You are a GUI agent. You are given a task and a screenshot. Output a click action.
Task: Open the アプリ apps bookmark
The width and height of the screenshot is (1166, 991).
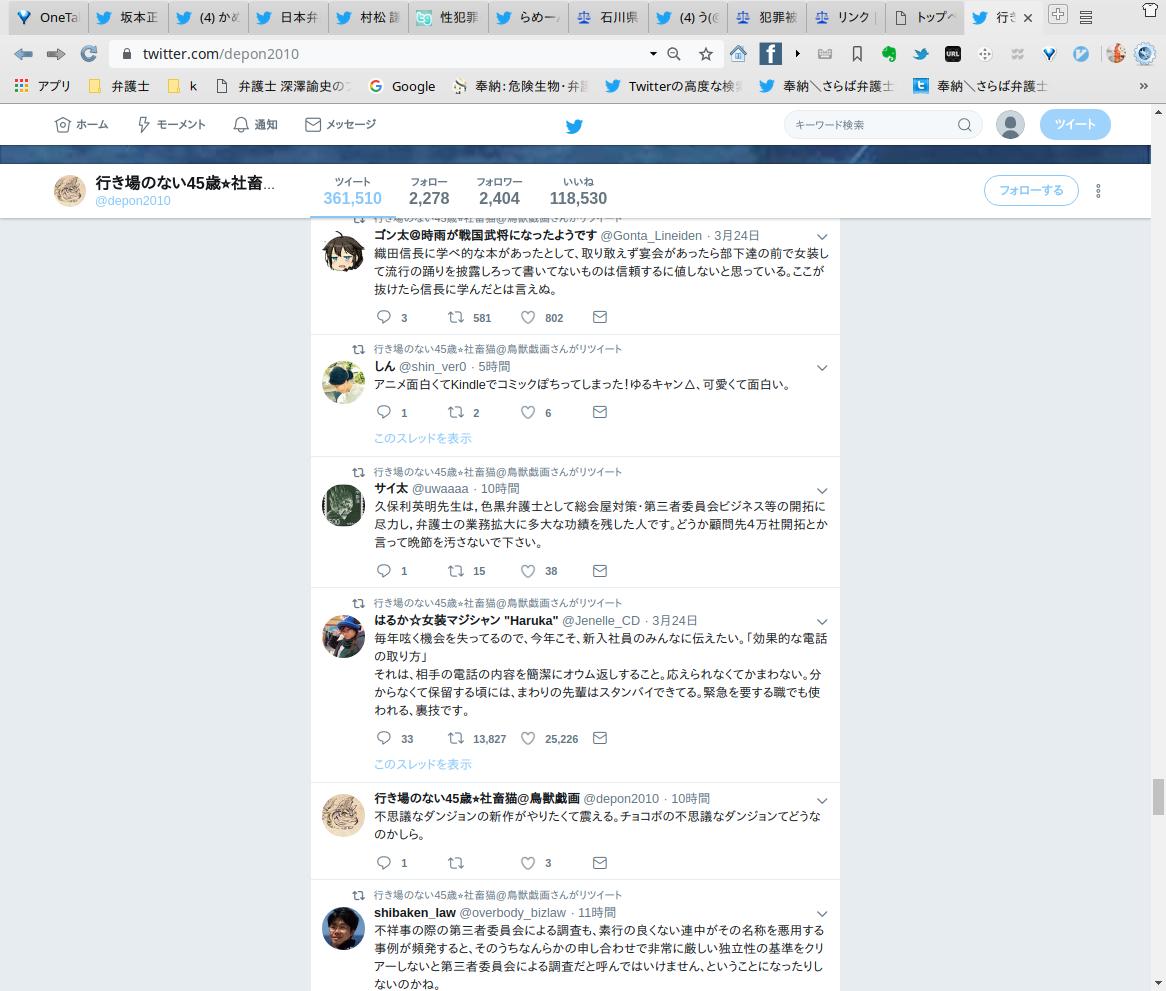click(42, 86)
